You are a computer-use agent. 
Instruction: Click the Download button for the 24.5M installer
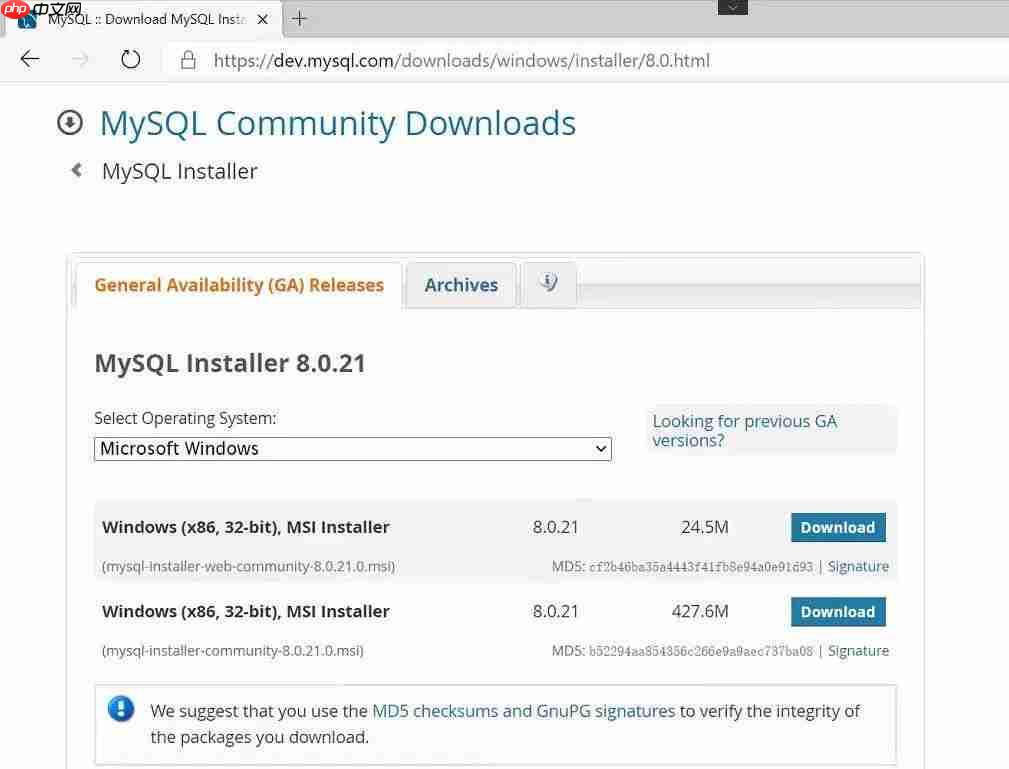[x=837, y=527]
